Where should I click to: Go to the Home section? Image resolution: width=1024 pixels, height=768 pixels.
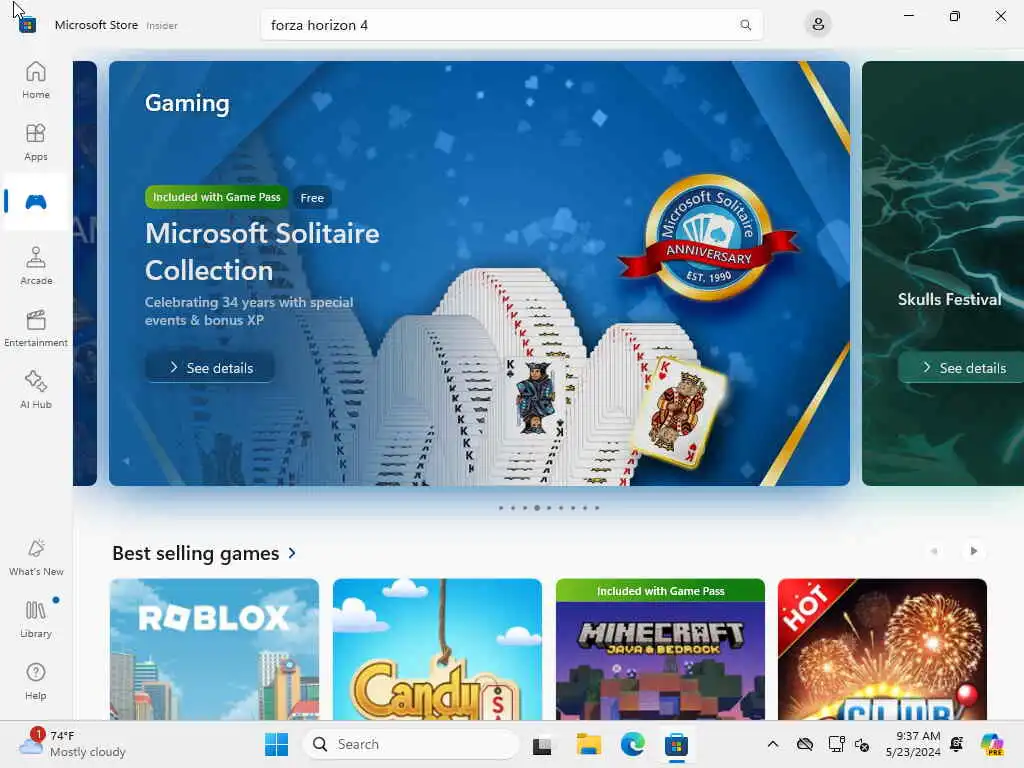(x=35, y=80)
